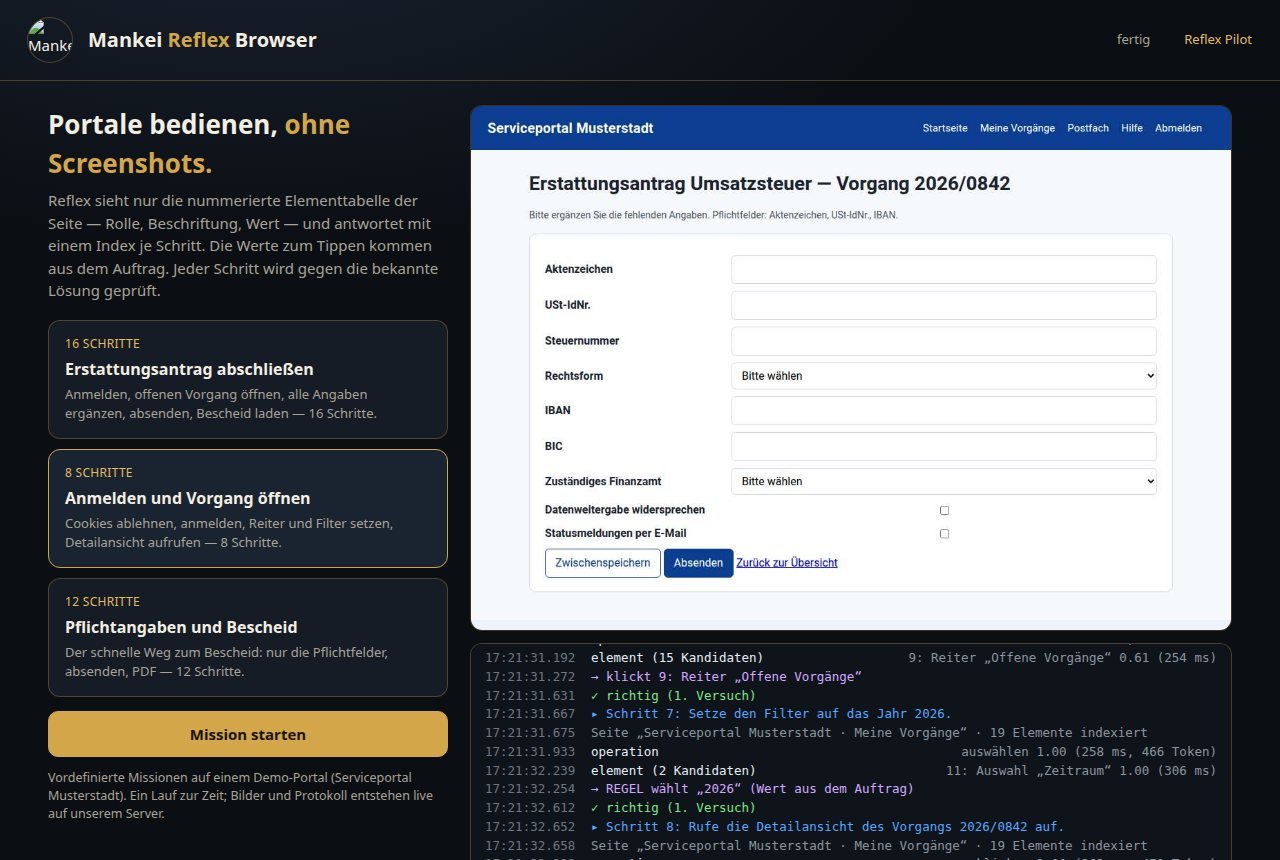1280x860 pixels.
Task: Click the log timestamp 17:21:31.933
Action: click(530, 752)
